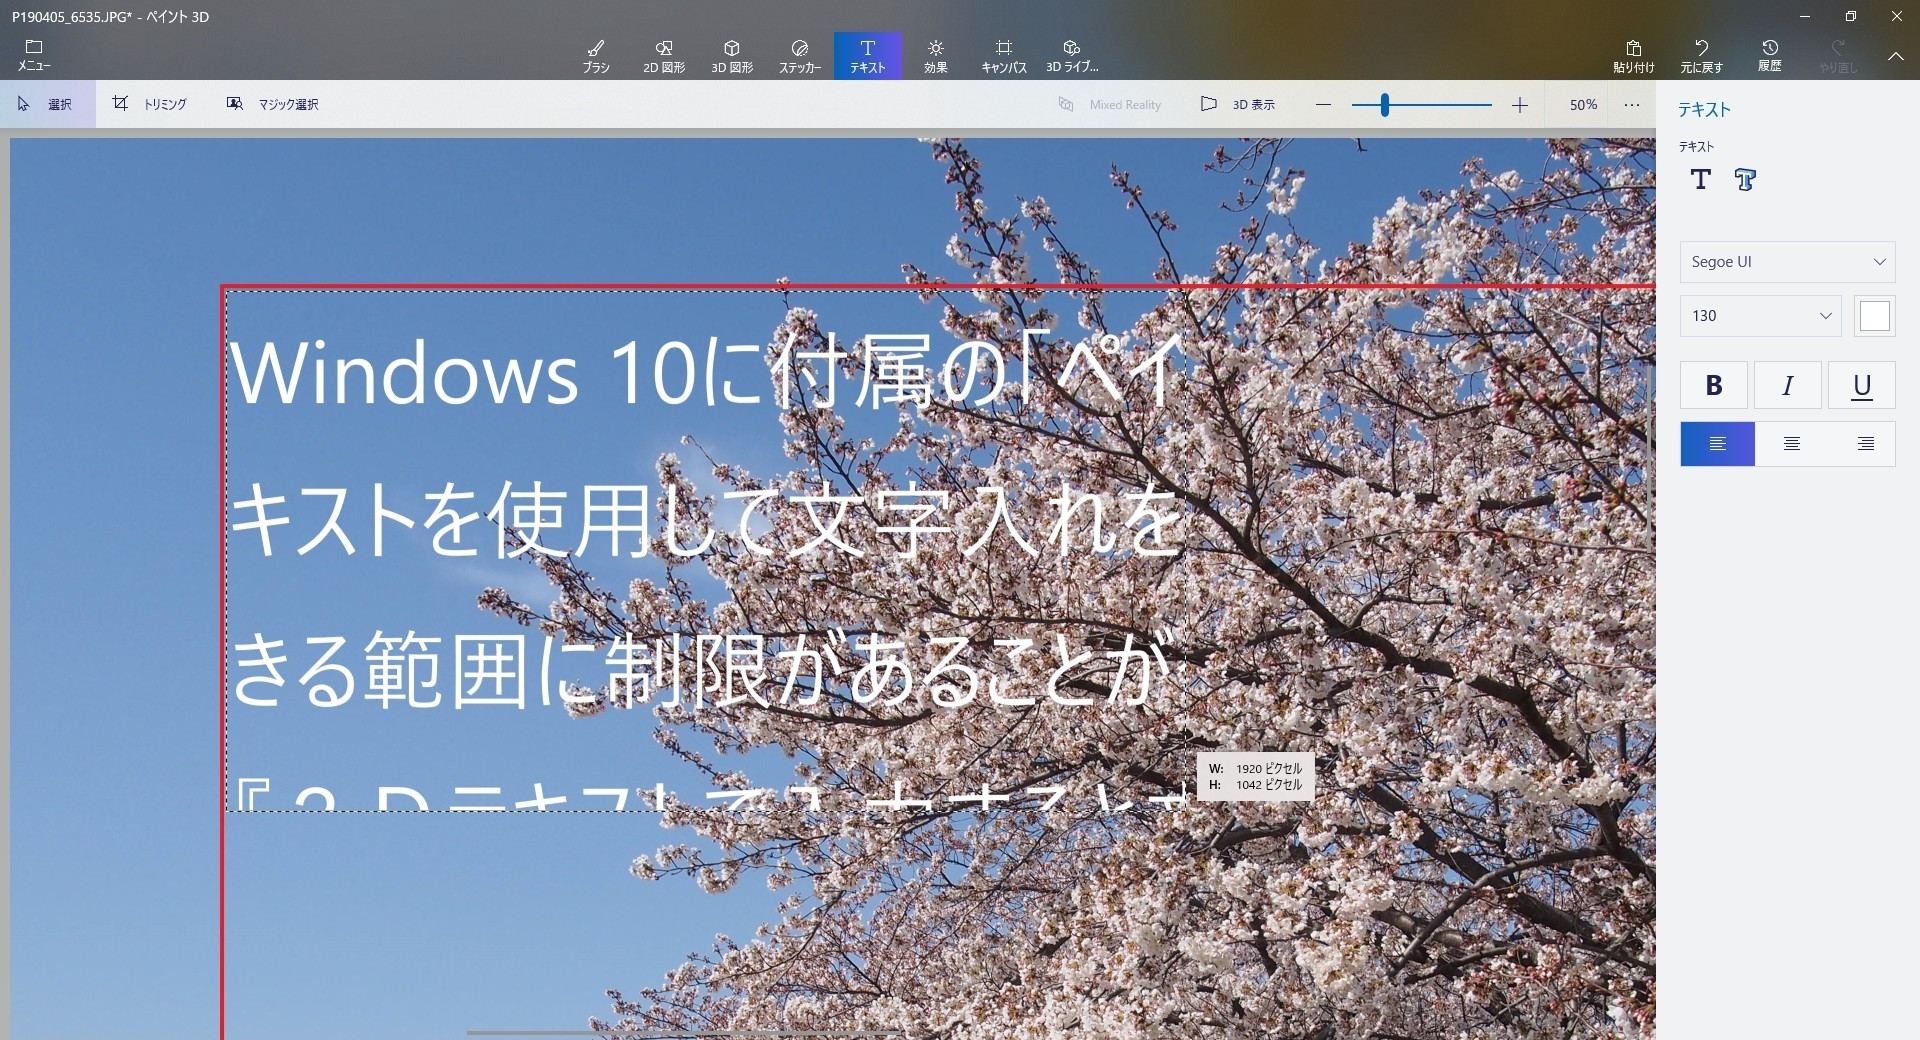Open the 効果 effects tool
Viewport: 1920px width, 1040px height.
(936, 56)
